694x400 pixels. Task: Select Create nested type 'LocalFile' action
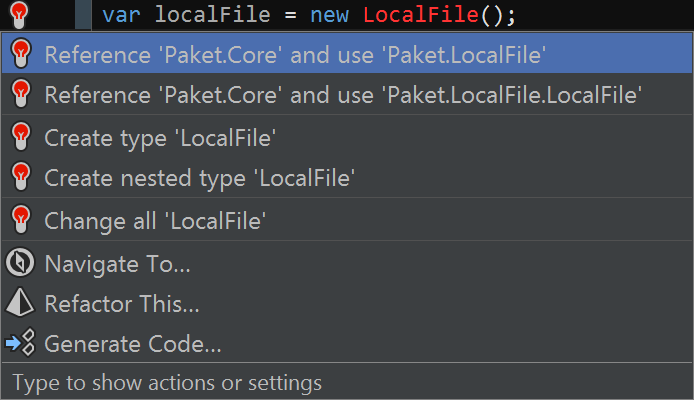(347, 177)
